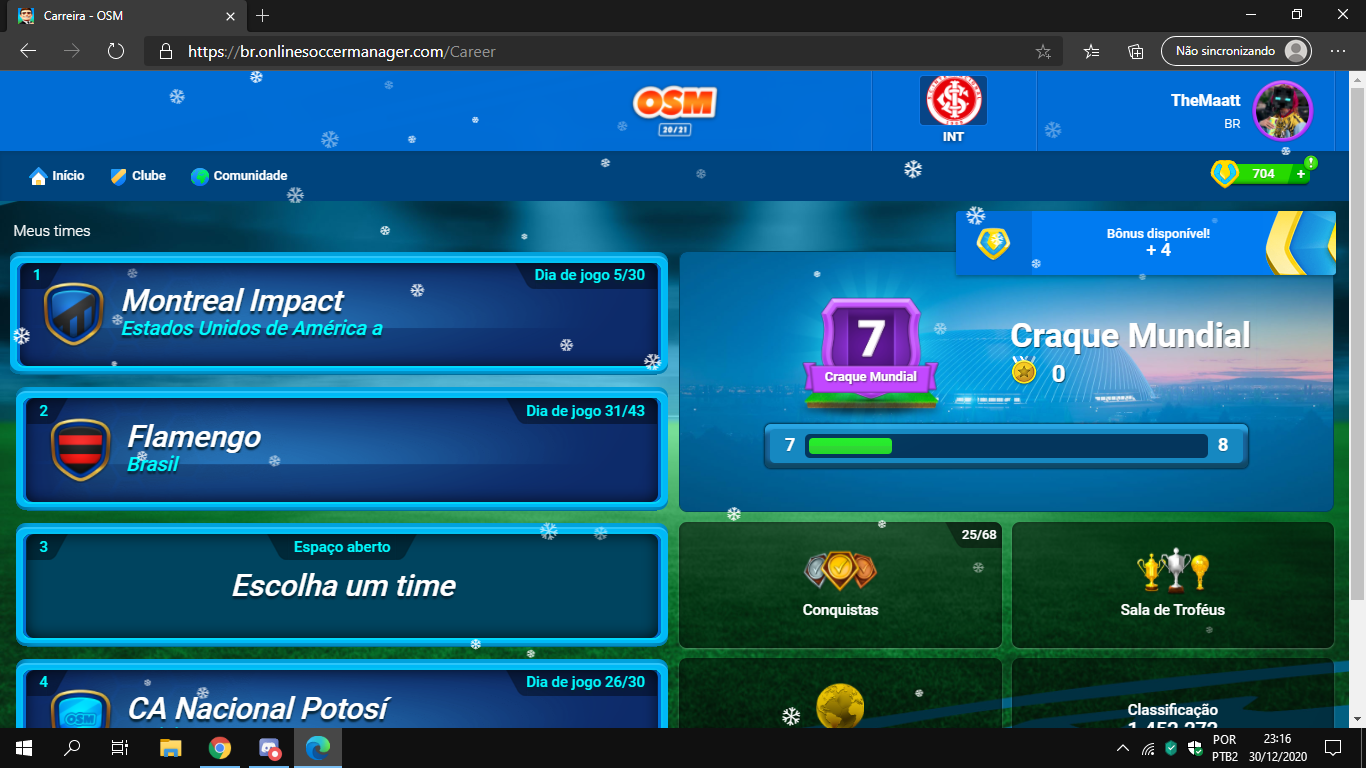Open Windows taskbar search
Image resolution: width=1366 pixels, height=768 pixels.
(72, 748)
